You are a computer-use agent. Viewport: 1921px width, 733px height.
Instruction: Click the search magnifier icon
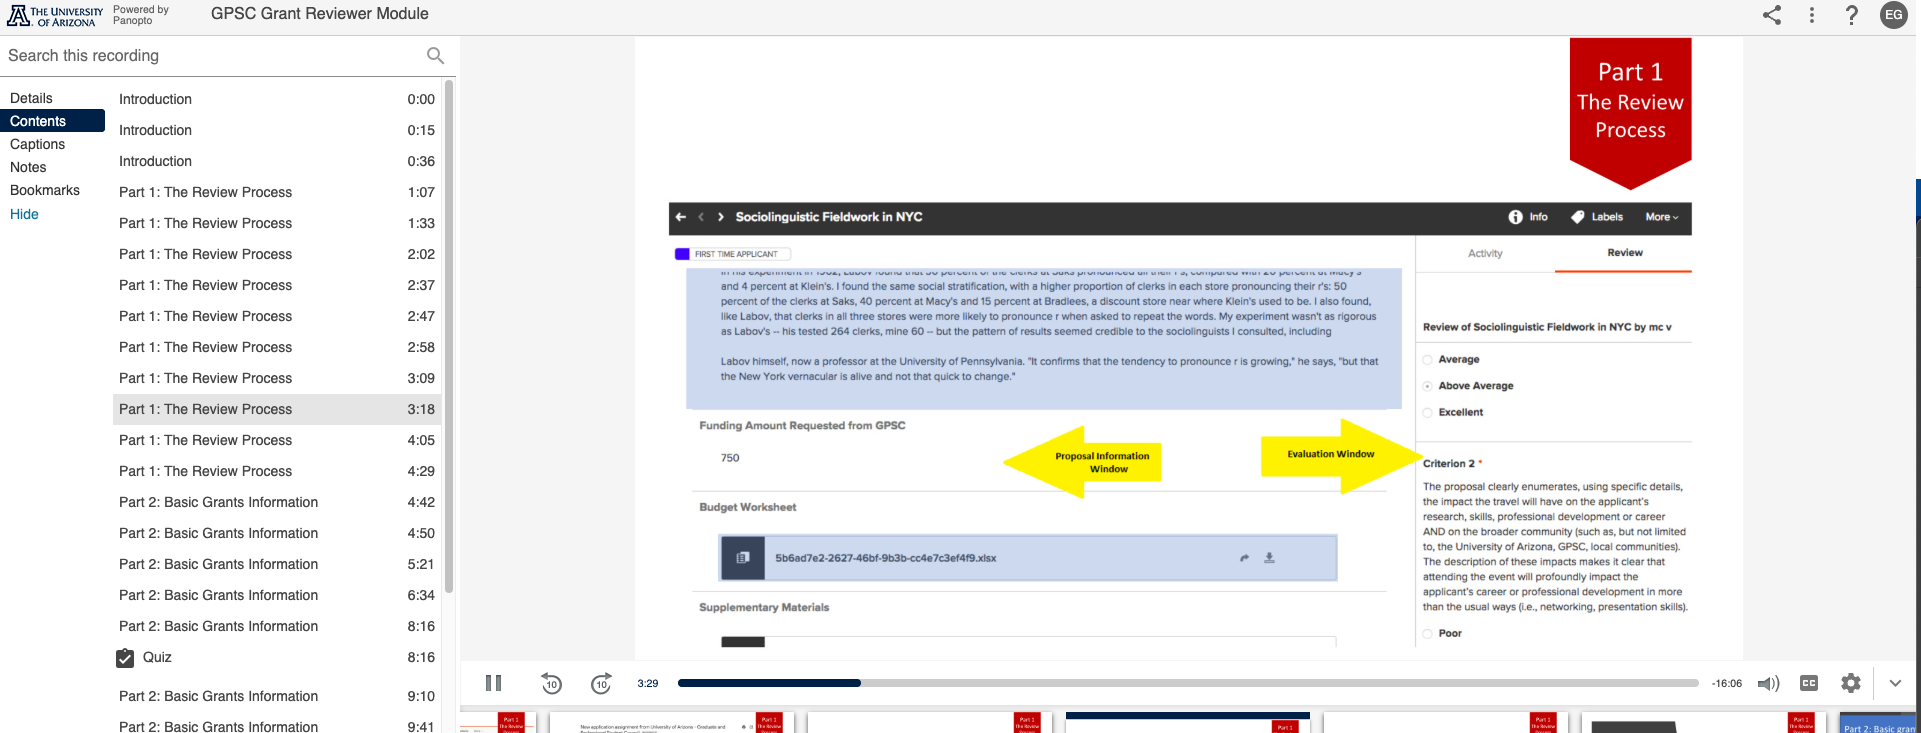[435, 56]
